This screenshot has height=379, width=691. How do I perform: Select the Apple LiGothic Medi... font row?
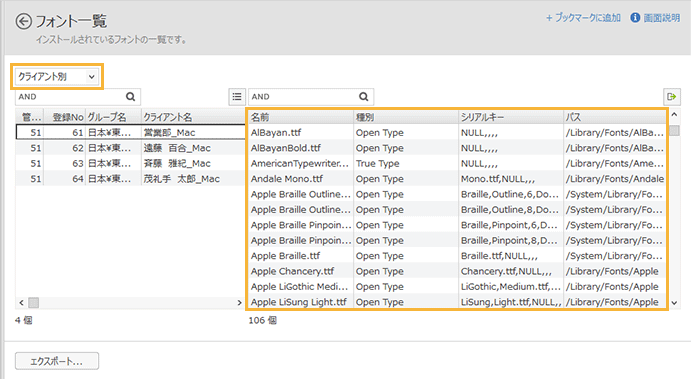click(457, 287)
